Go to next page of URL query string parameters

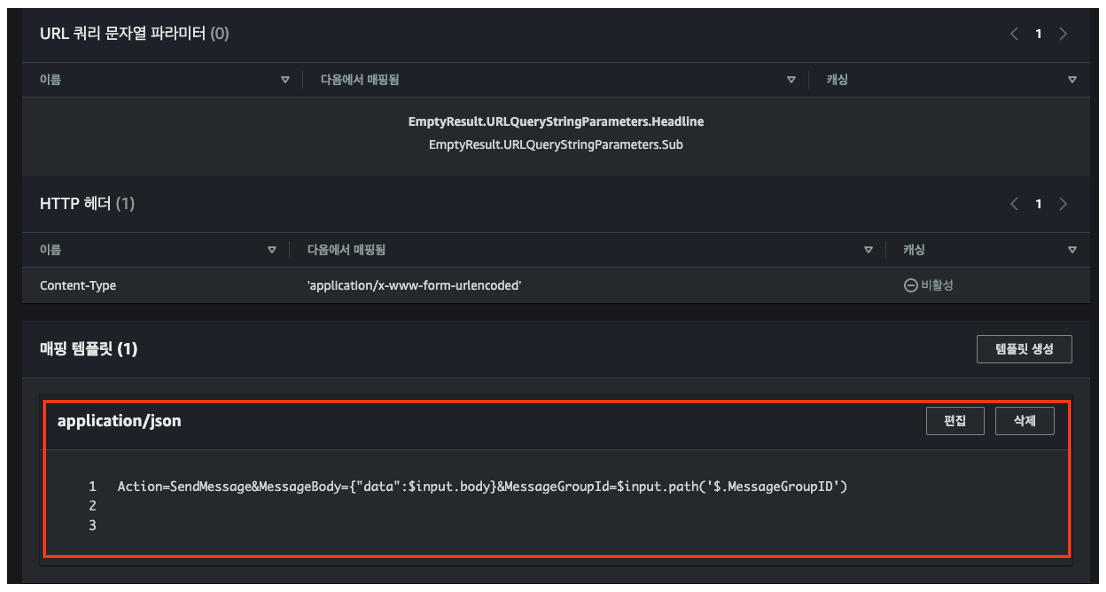[x=1063, y=34]
